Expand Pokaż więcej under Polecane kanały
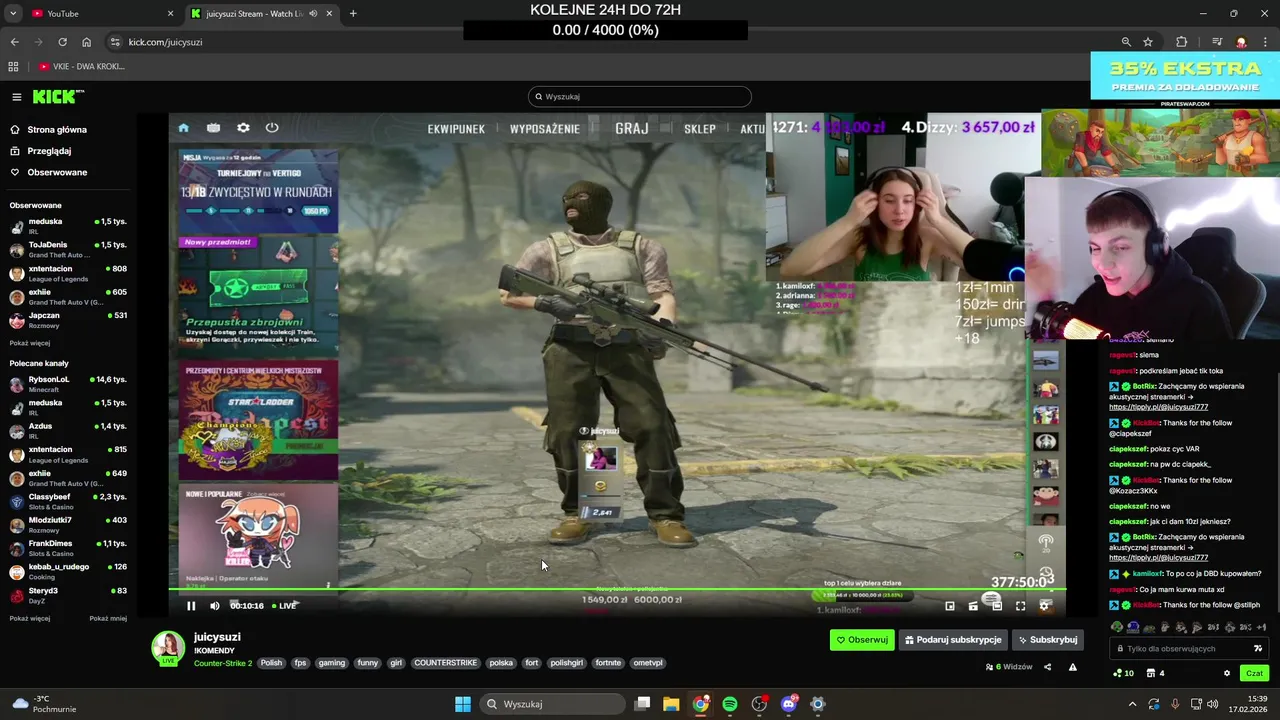The width and height of the screenshot is (1280, 720). click(29, 618)
